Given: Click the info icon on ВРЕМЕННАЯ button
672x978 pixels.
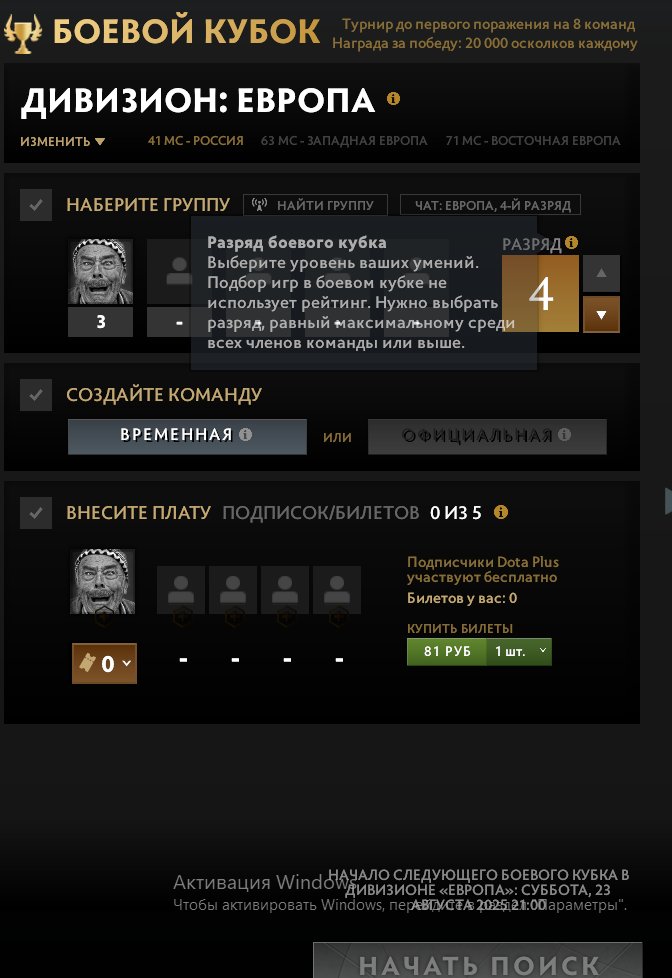Looking at the screenshot, I should coord(246,434).
